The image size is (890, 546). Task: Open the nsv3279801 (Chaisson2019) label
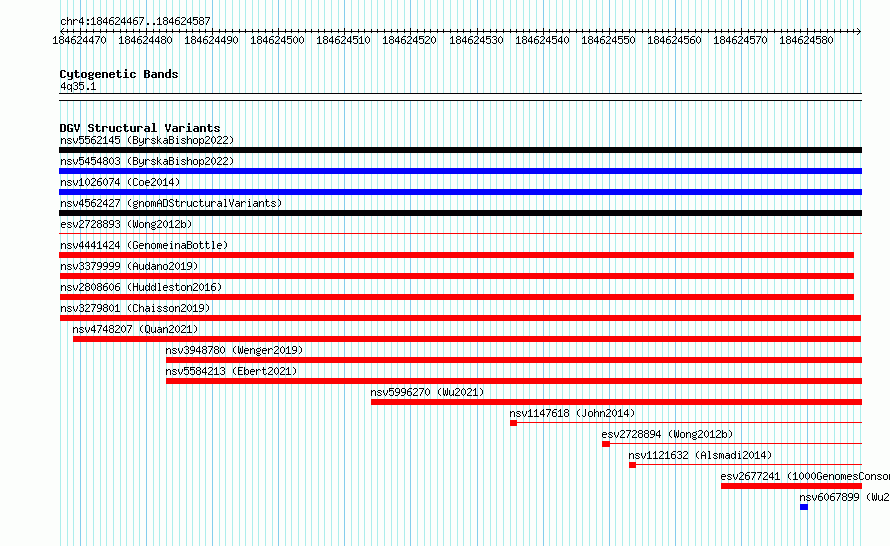coord(135,308)
